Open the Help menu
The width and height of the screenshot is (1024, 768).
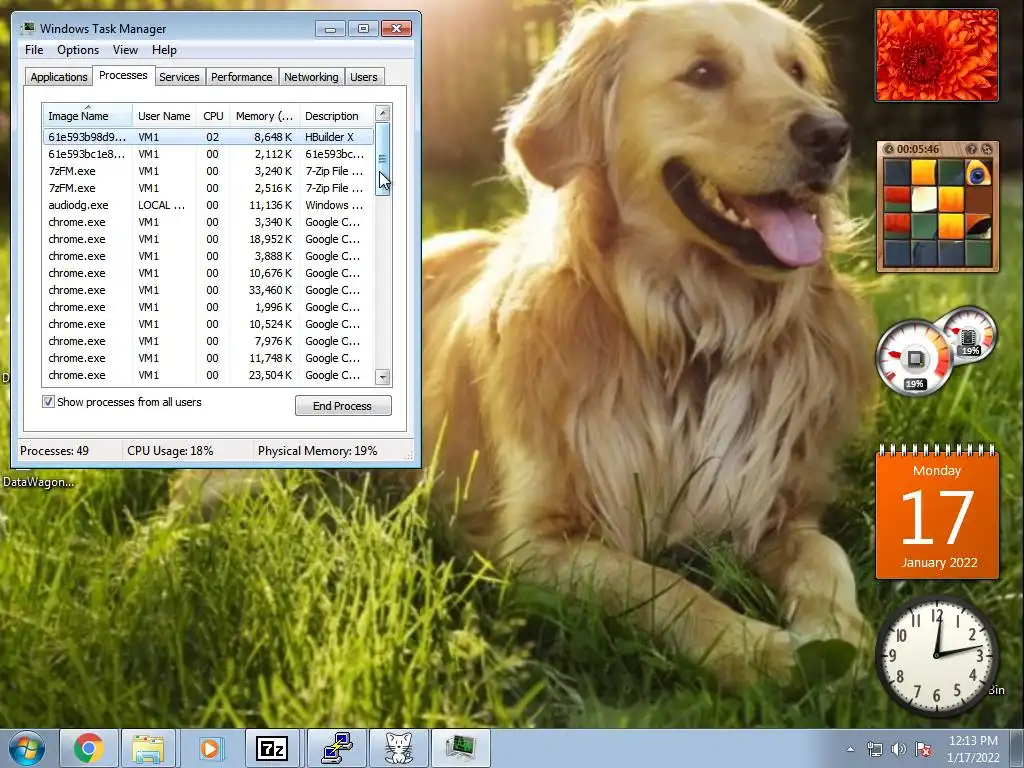[164, 50]
